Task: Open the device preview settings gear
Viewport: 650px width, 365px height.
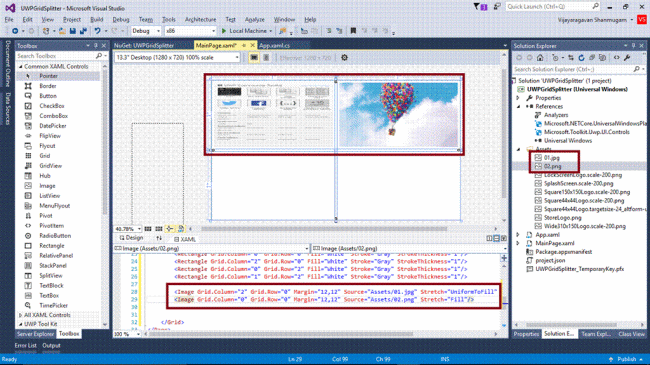Action: tap(344, 58)
